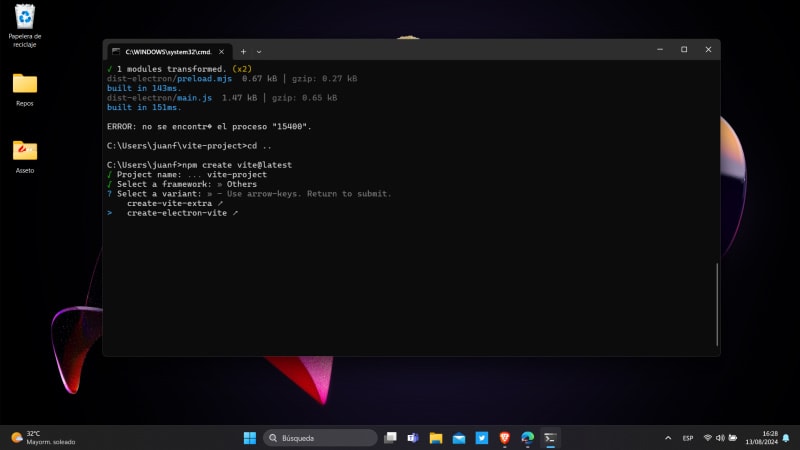The image size is (800, 450).
Task: Open the Asseto folder on desktop
Action: click(24, 157)
